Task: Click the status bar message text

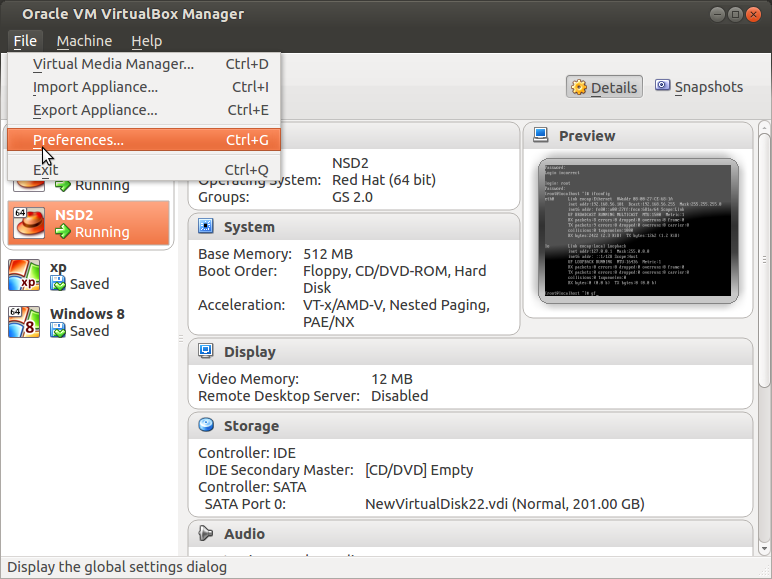Action: tap(117, 567)
